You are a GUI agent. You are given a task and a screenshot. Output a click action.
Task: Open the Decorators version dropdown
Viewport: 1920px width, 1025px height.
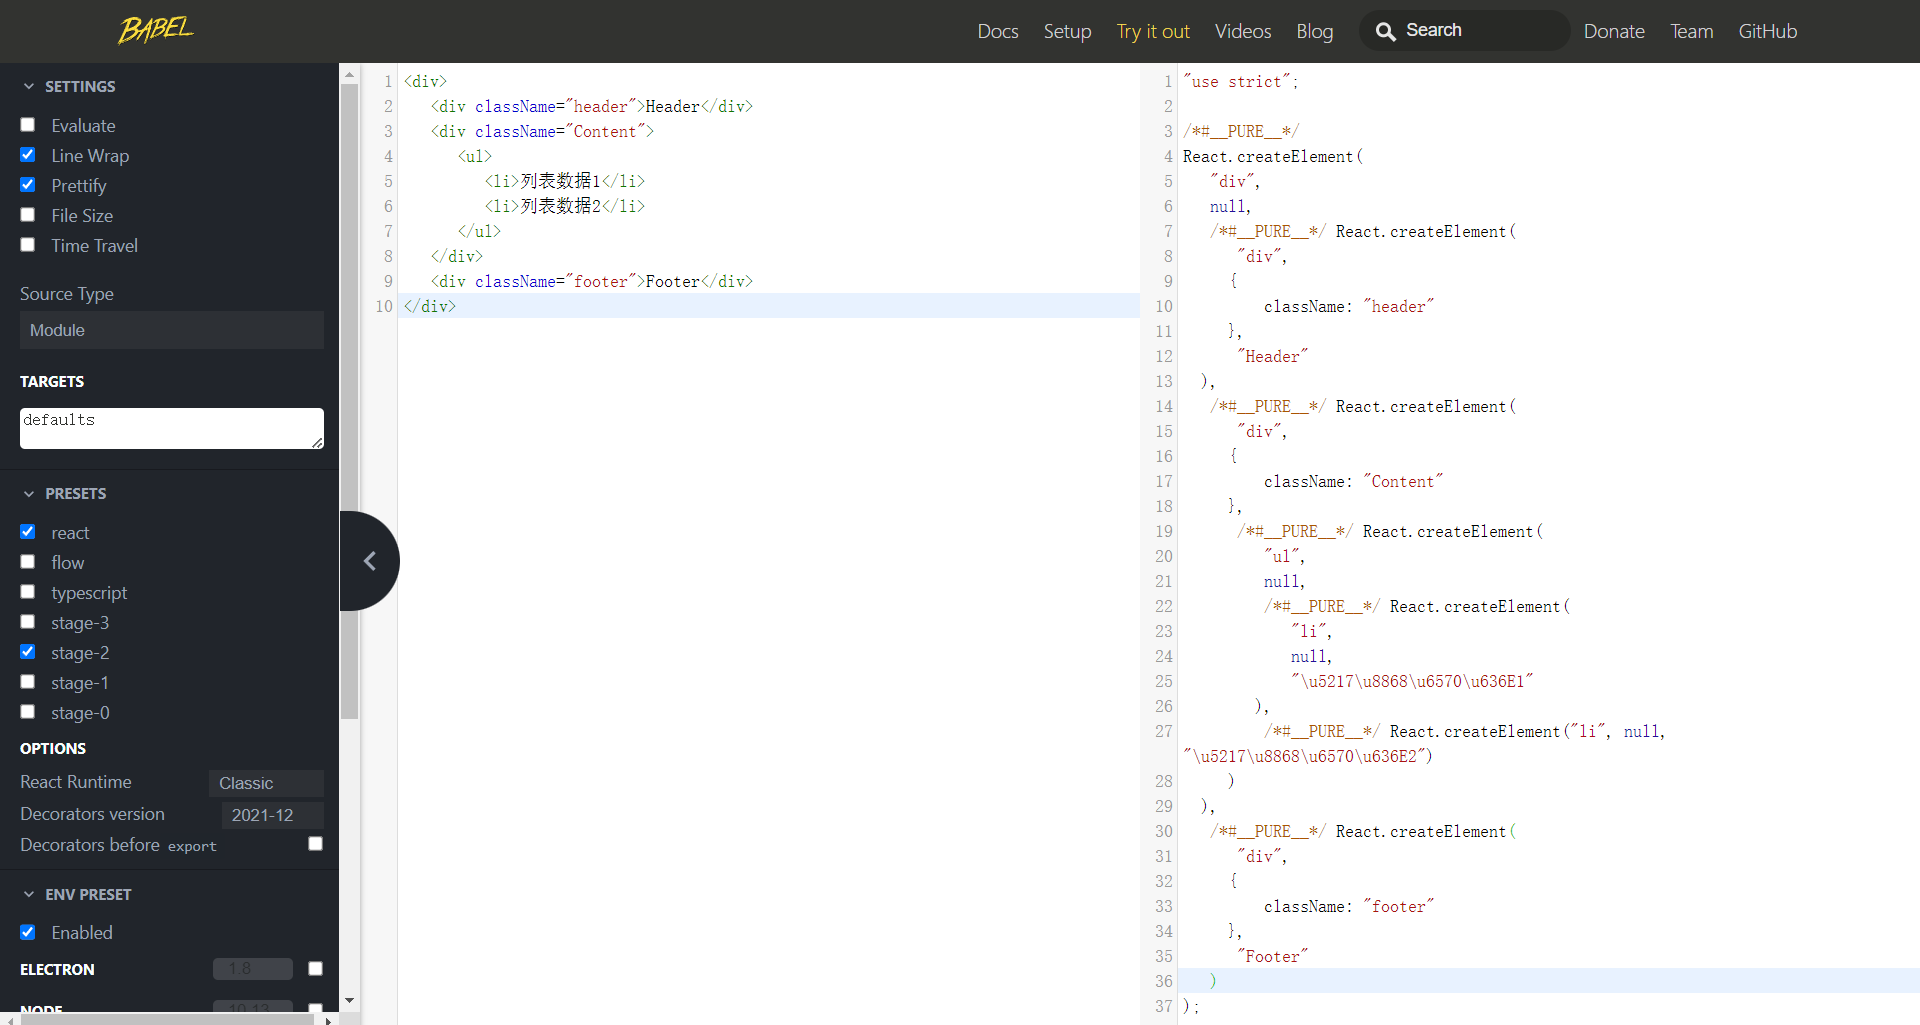point(272,815)
